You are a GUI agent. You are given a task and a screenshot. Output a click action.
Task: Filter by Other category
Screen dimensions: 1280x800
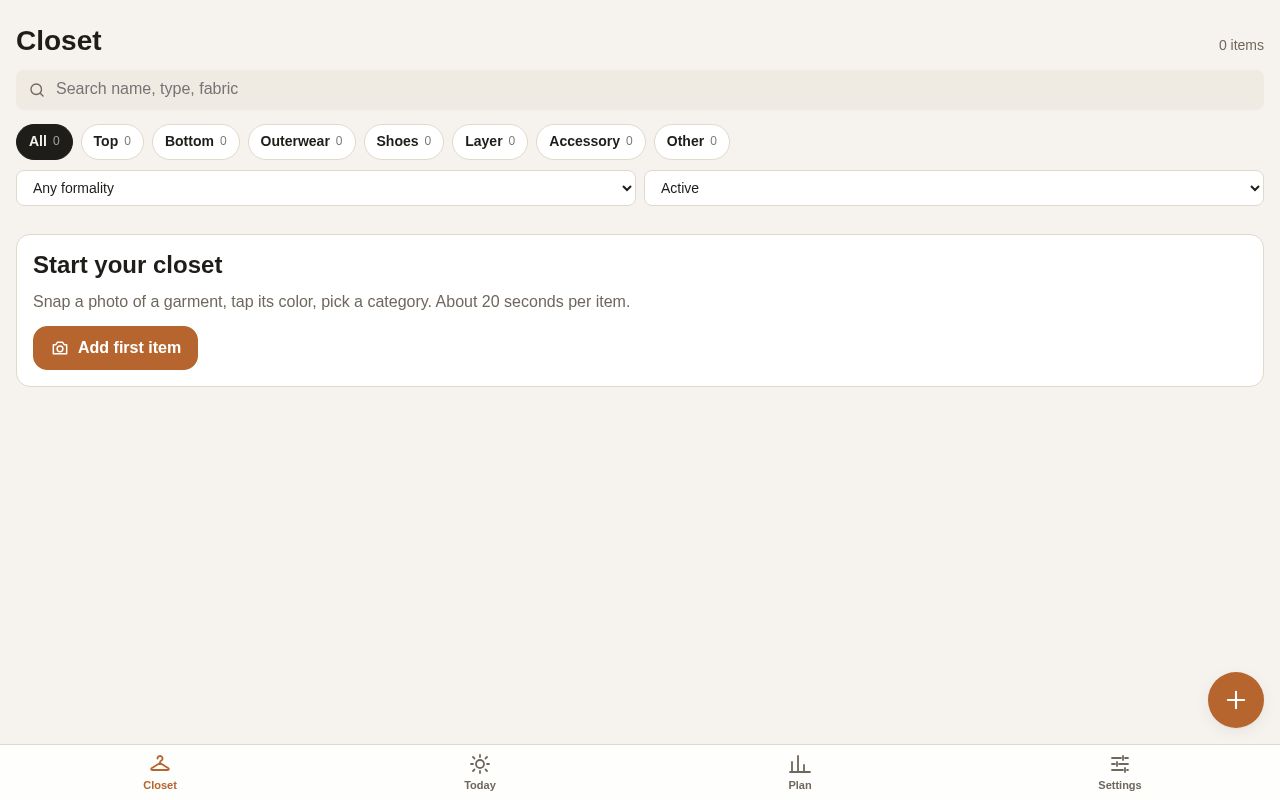(x=692, y=142)
